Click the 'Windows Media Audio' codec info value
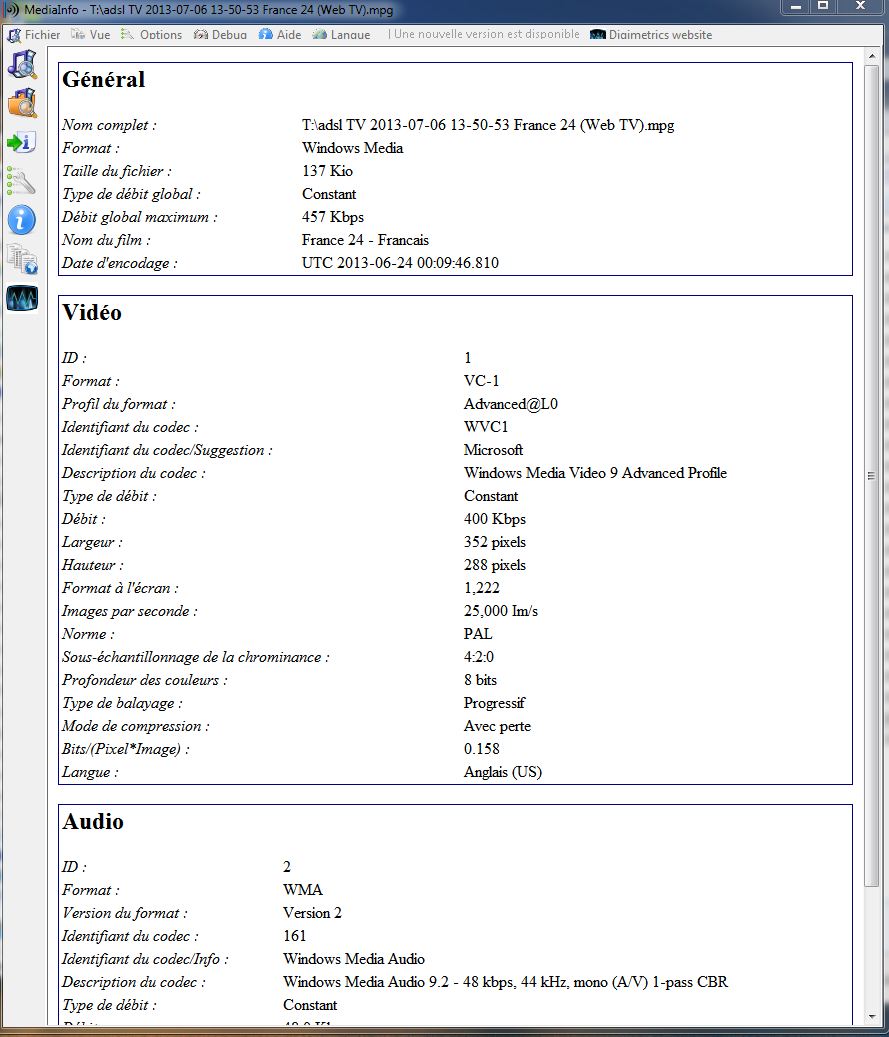Image resolution: width=889 pixels, height=1037 pixels. [354, 960]
